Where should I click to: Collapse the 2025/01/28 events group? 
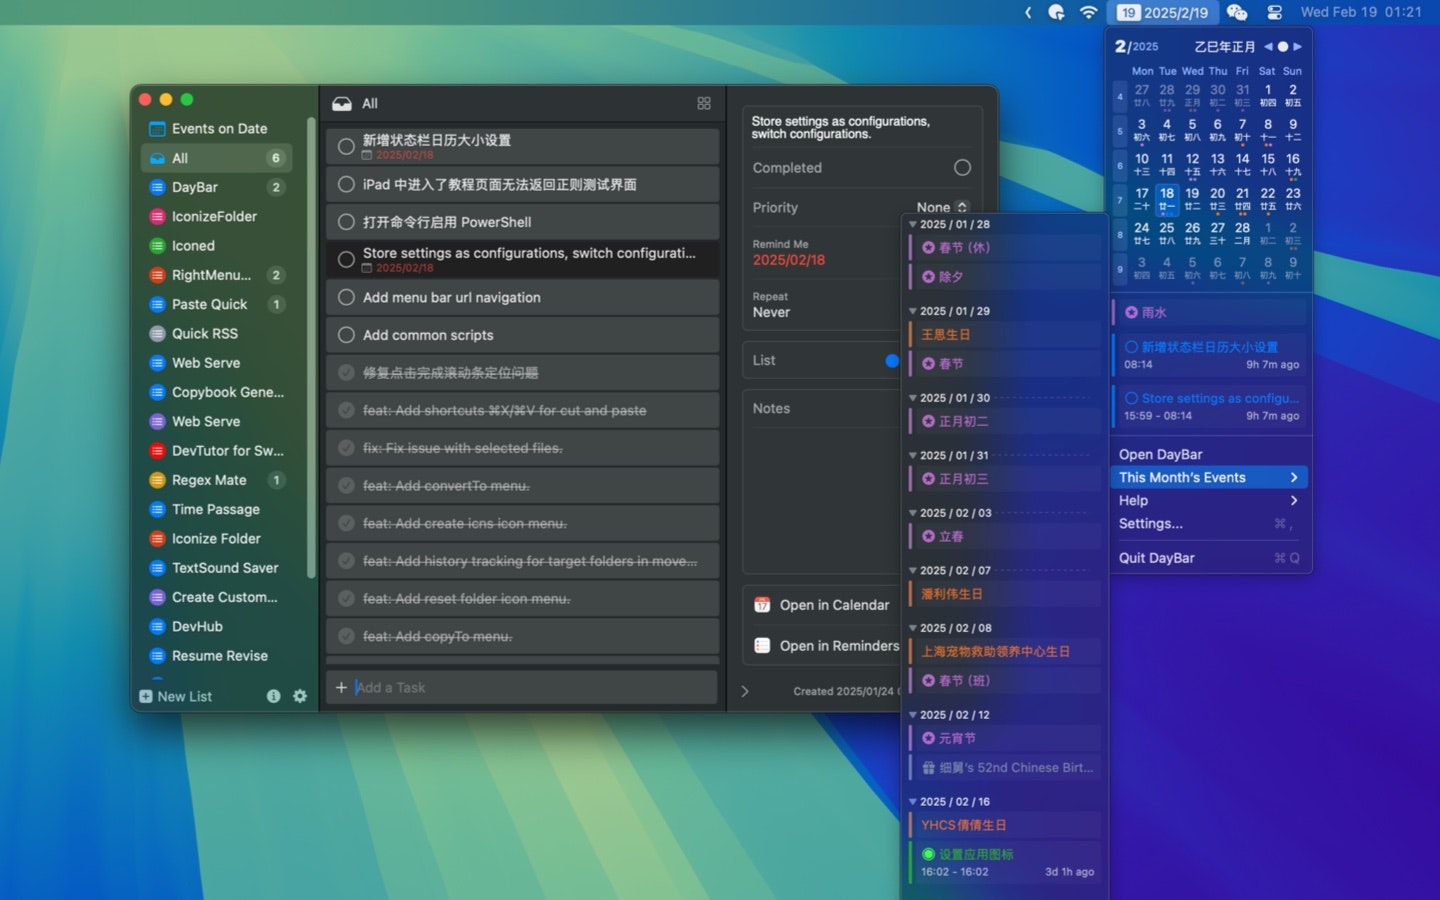coord(912,225)
